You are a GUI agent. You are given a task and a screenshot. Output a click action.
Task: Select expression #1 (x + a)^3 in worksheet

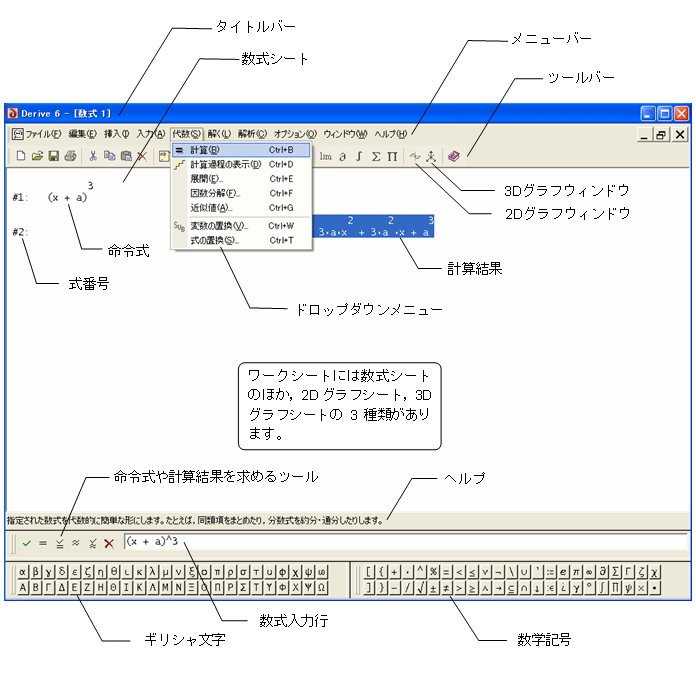[70, 193]
